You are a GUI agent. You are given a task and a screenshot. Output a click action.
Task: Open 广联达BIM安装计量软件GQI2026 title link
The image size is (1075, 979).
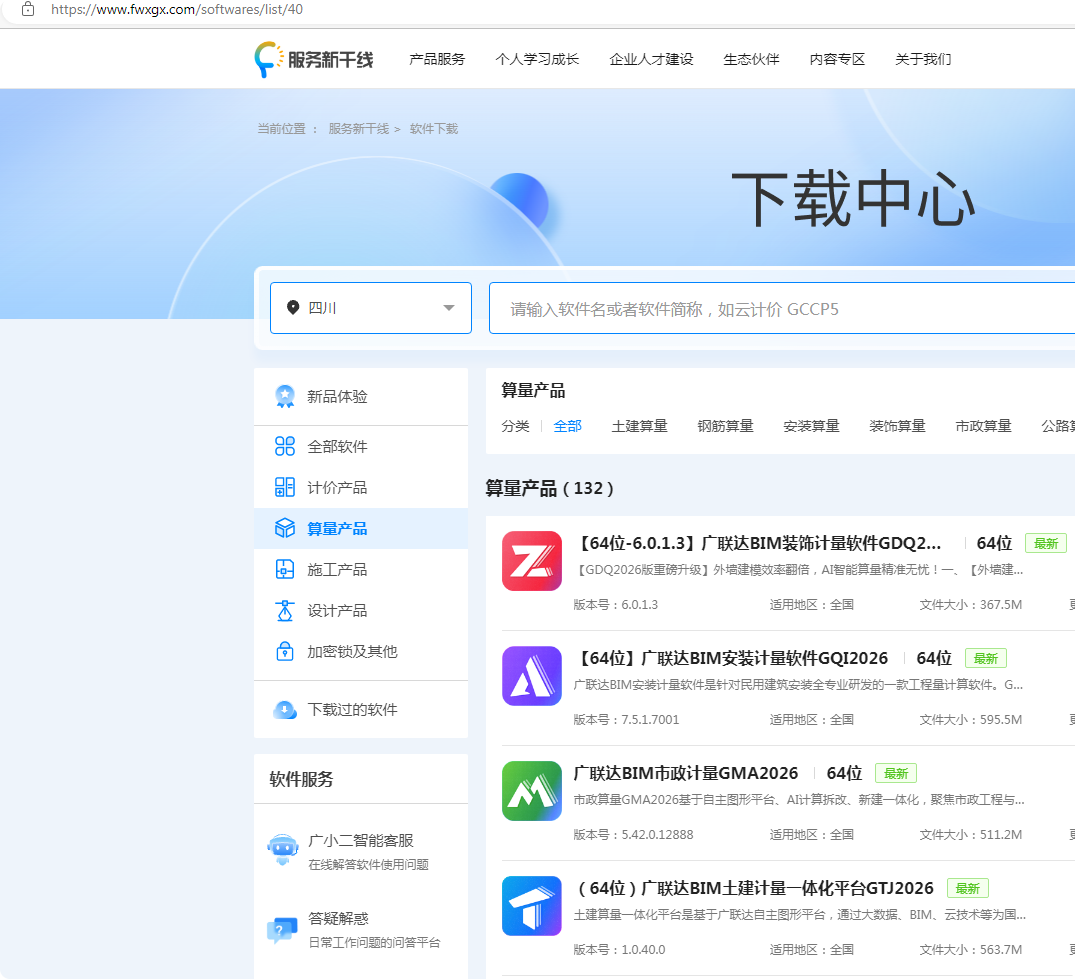(x=730, y=658)
